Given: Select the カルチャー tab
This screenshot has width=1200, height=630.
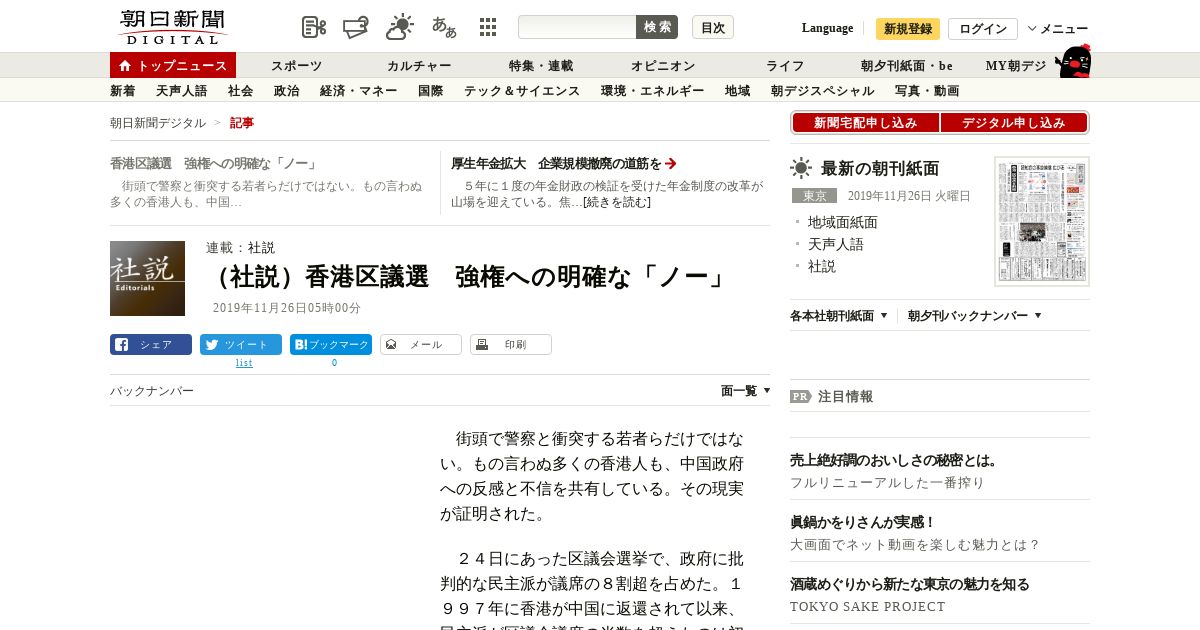Looking at the screenshot, I should pos(419,66).
